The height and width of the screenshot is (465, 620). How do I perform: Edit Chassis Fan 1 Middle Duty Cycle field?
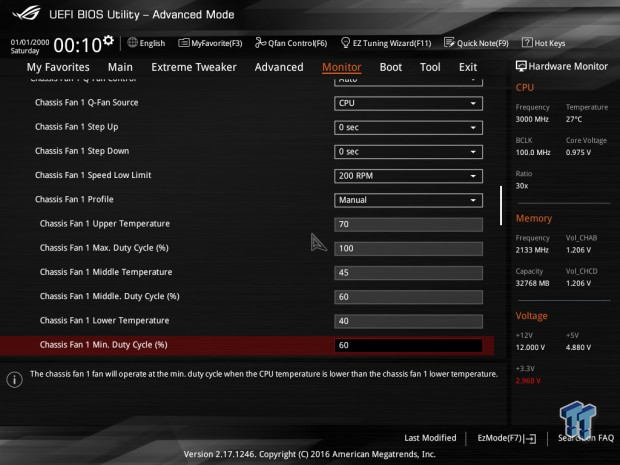click(408, 297)
